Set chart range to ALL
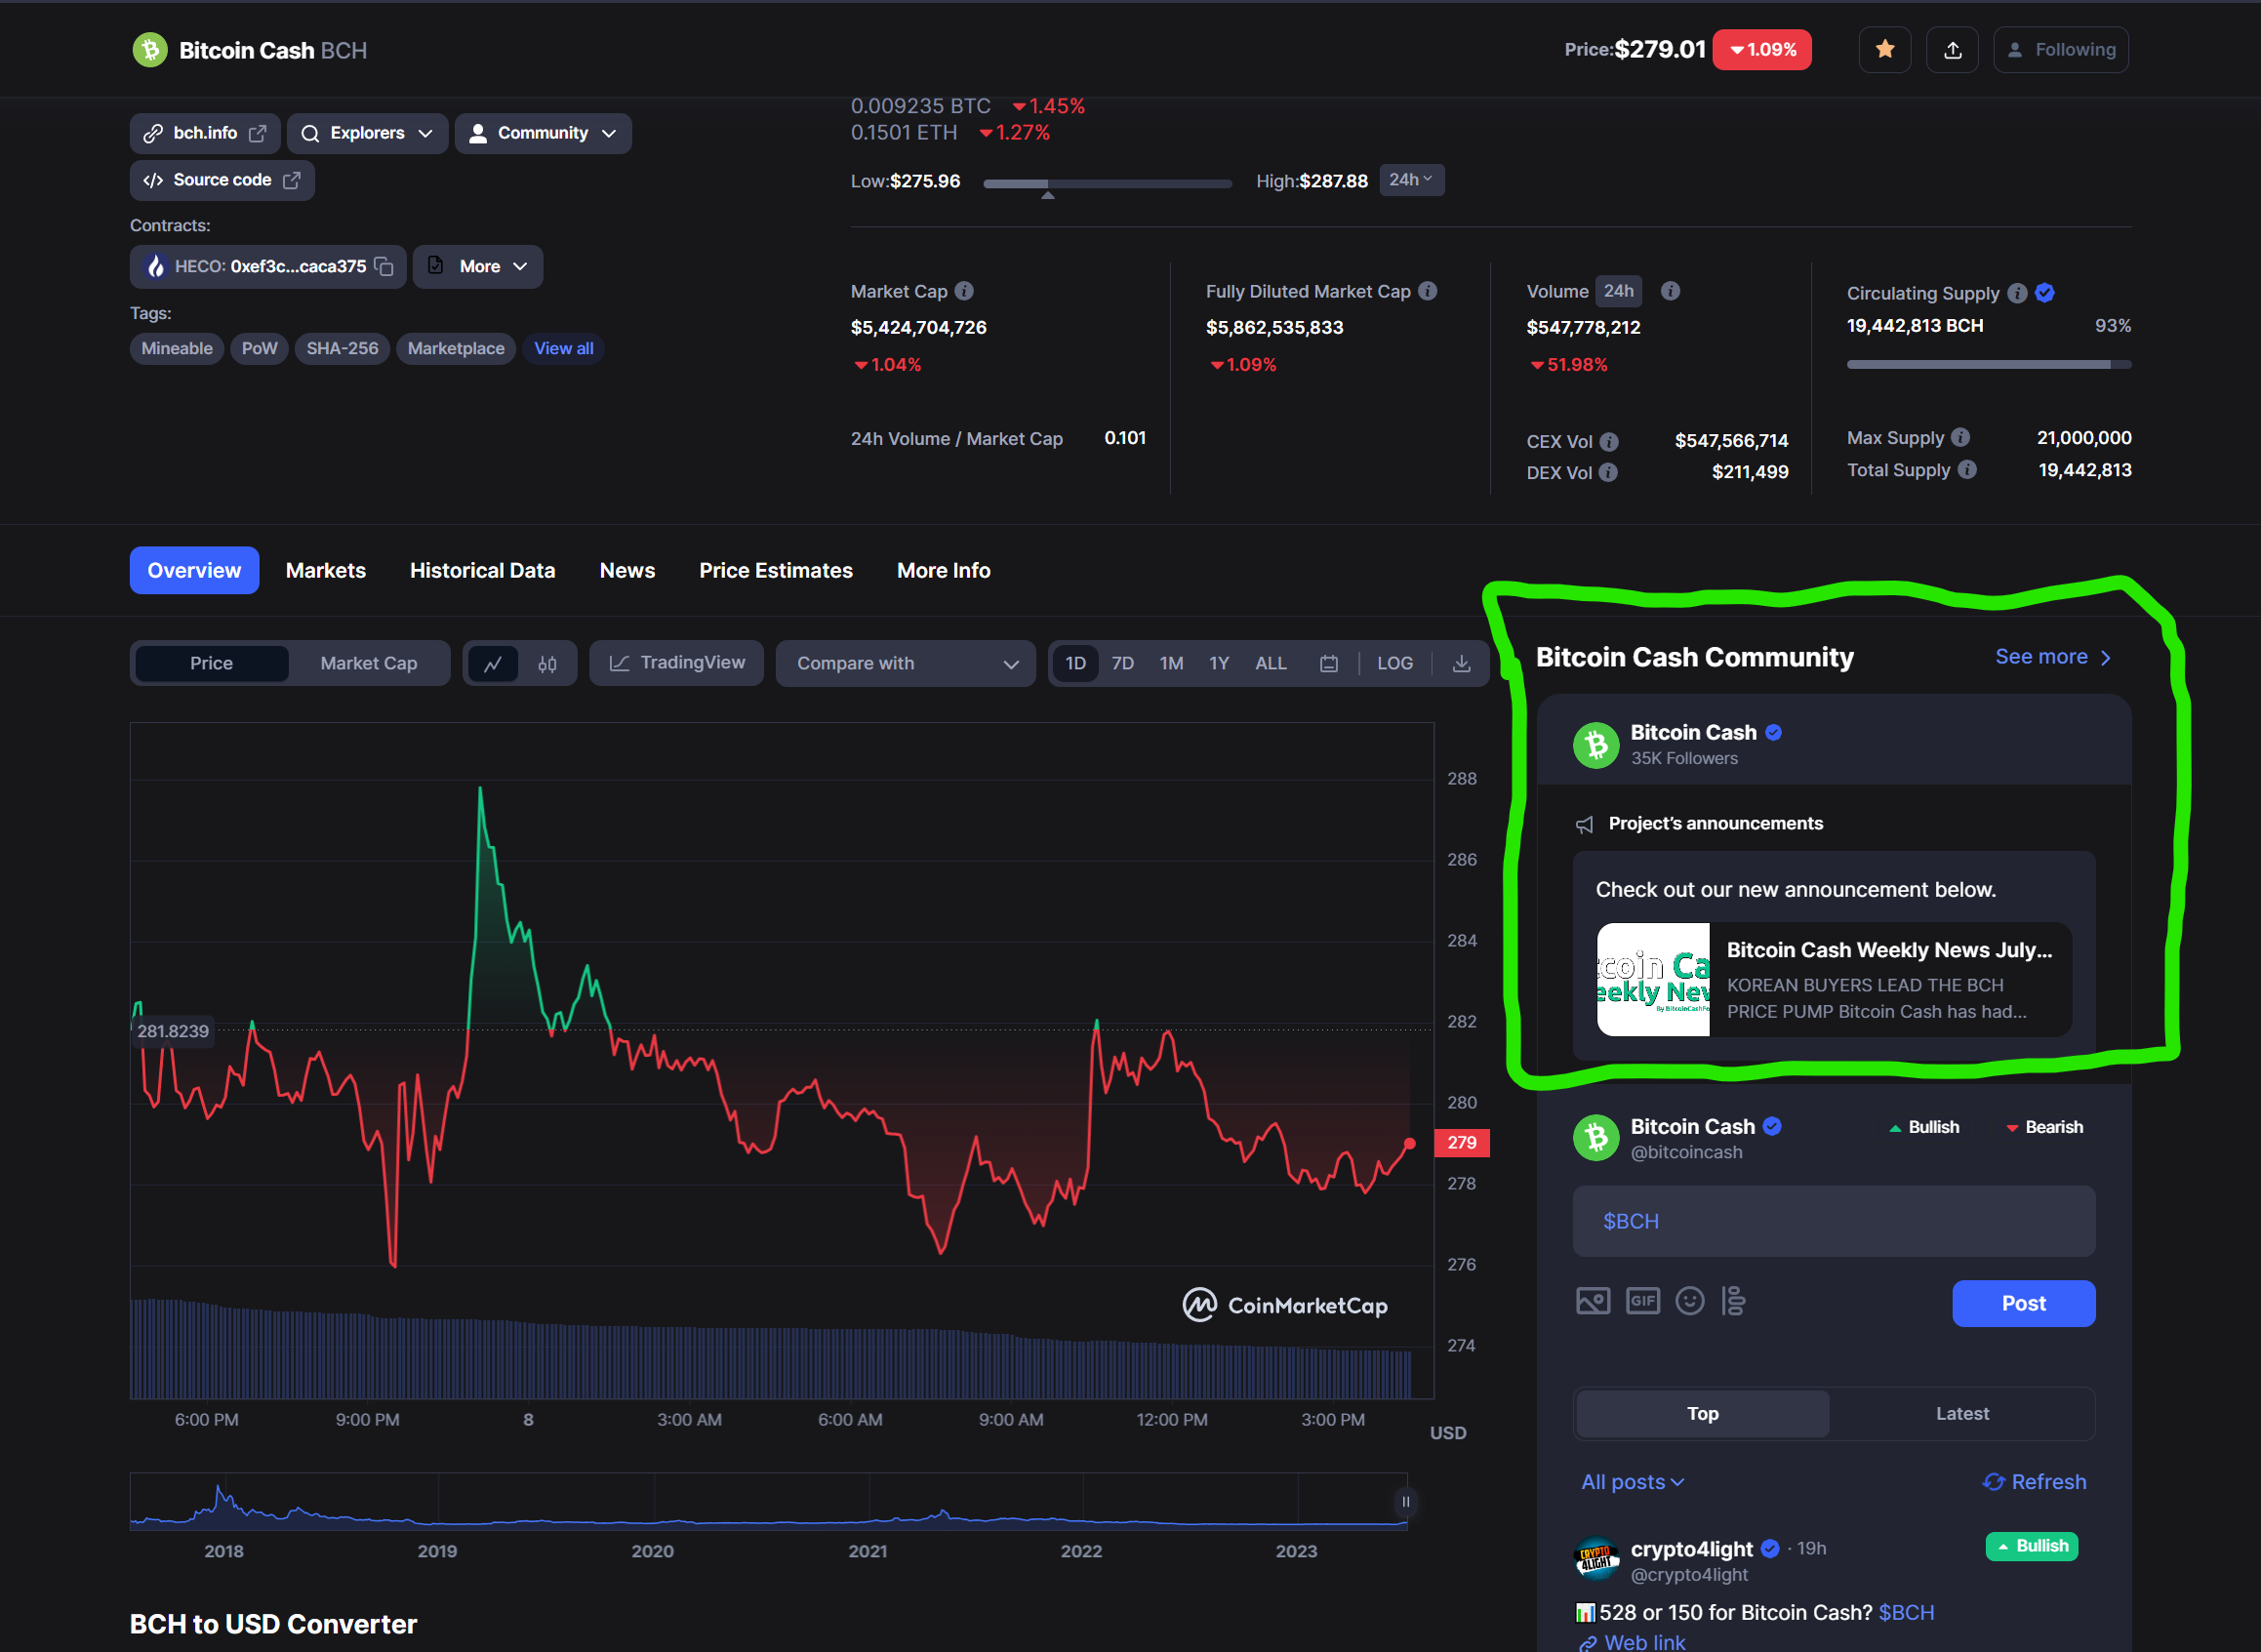 click(1271, 664)
